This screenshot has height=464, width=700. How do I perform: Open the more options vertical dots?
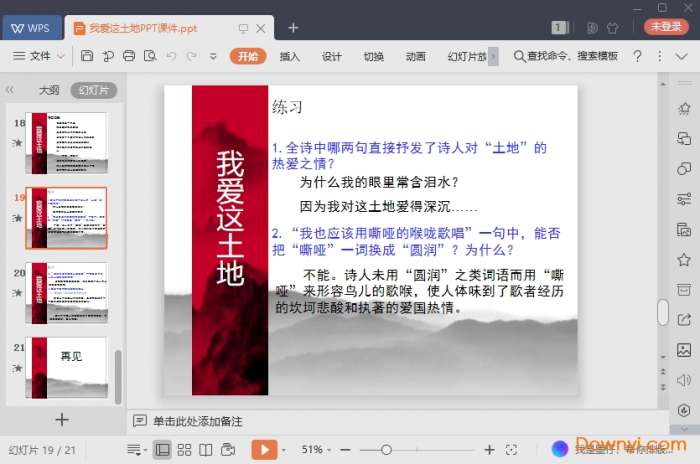tap(660, 56)
